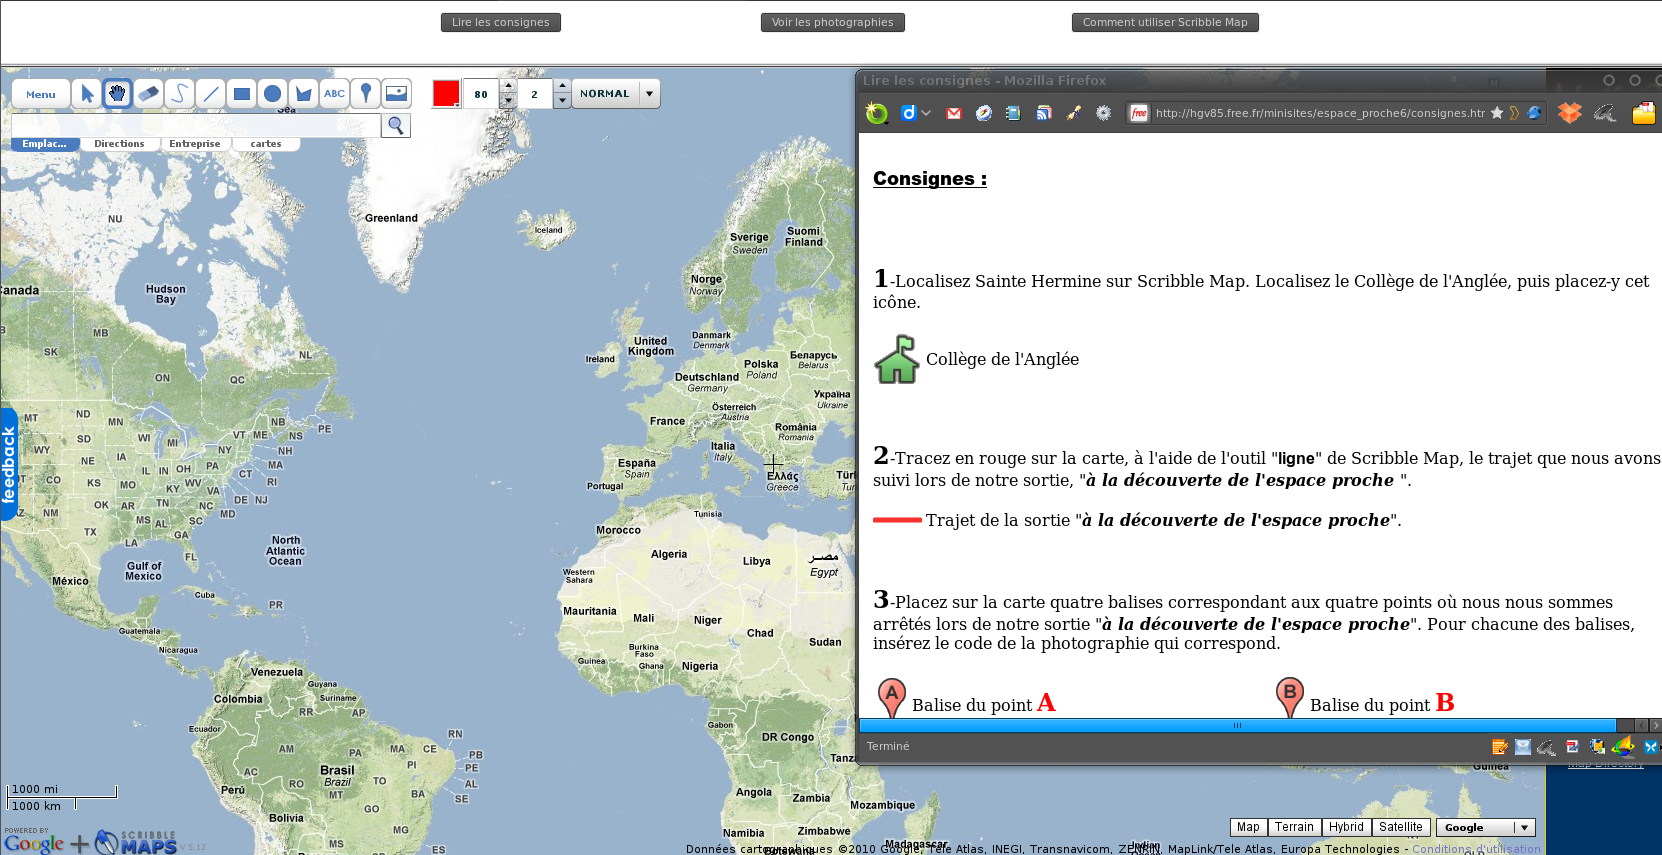This screenshot has height=855, width=1662.
Task: Switch map view to Map
Action: [x=1248, y=827]
